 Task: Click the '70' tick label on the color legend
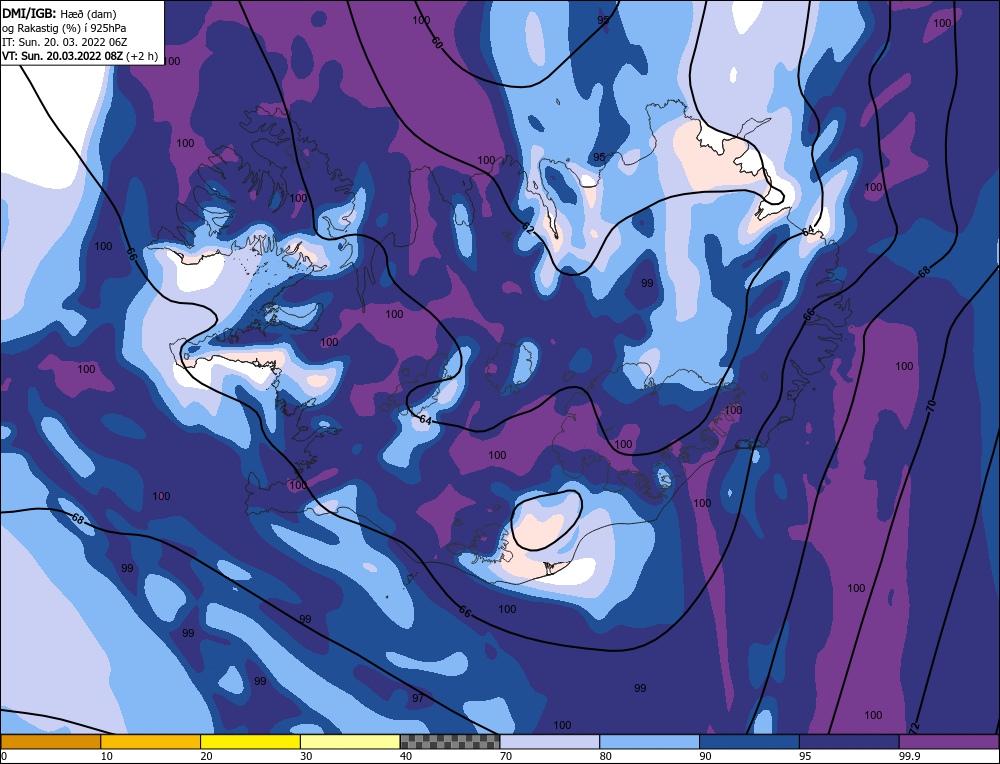506,756
